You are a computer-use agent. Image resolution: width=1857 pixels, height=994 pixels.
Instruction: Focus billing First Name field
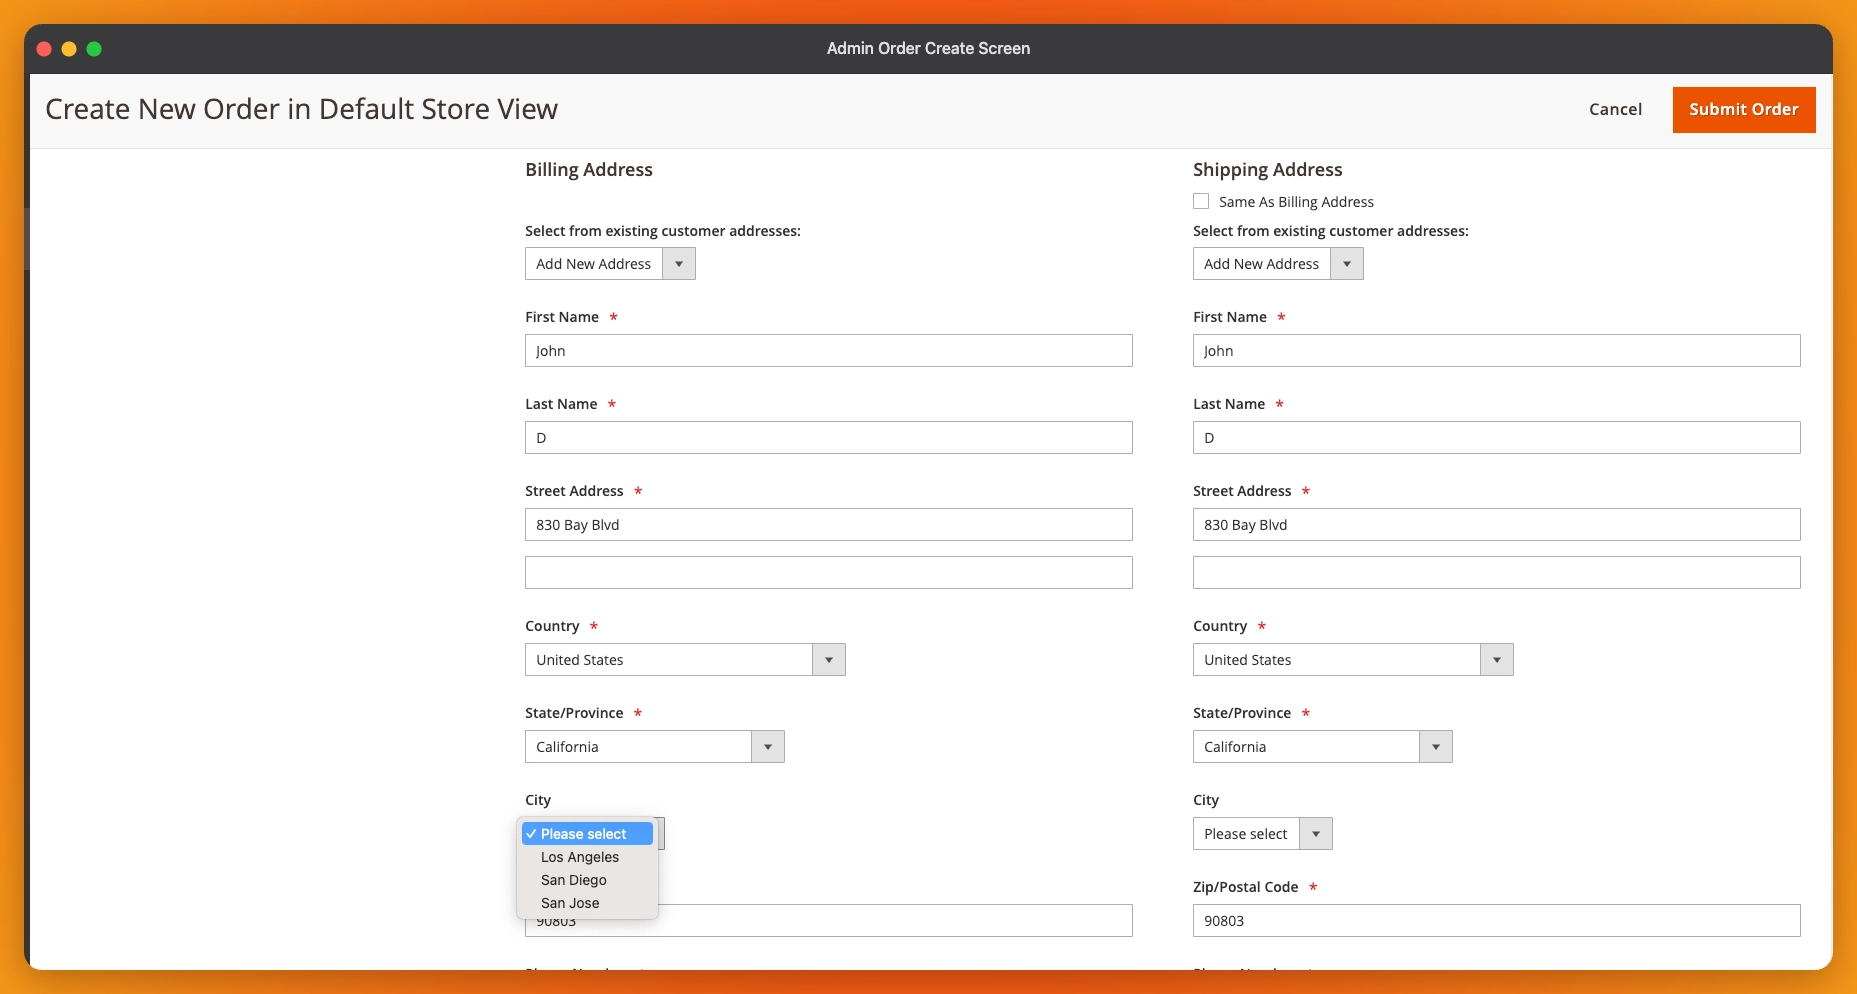click(829, 351)
